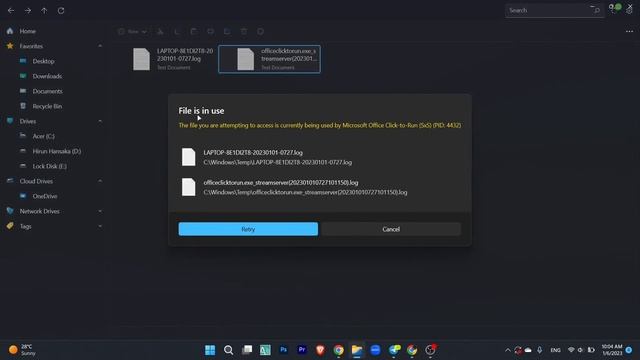
Task: Open the Windows Start menu
Action: (x=210, y=350)
